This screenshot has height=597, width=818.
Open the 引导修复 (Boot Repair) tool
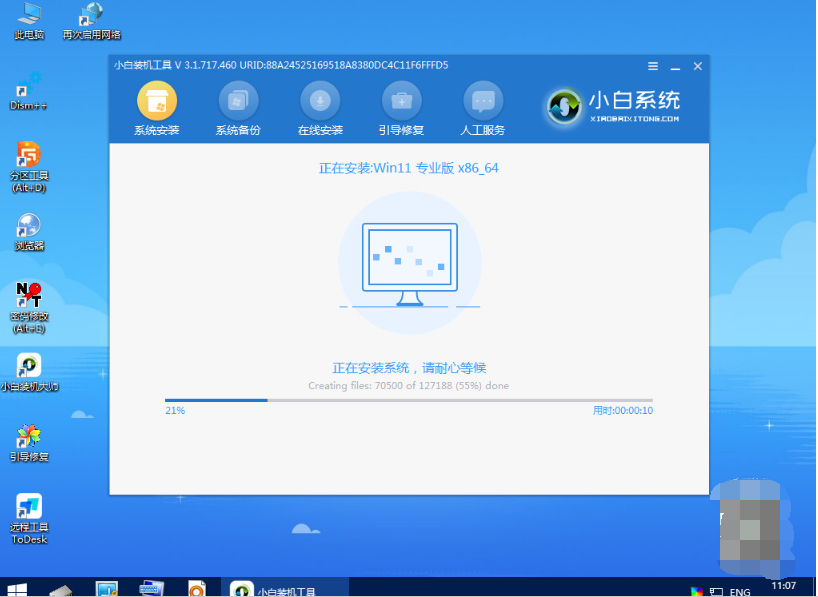click(401, 107)
